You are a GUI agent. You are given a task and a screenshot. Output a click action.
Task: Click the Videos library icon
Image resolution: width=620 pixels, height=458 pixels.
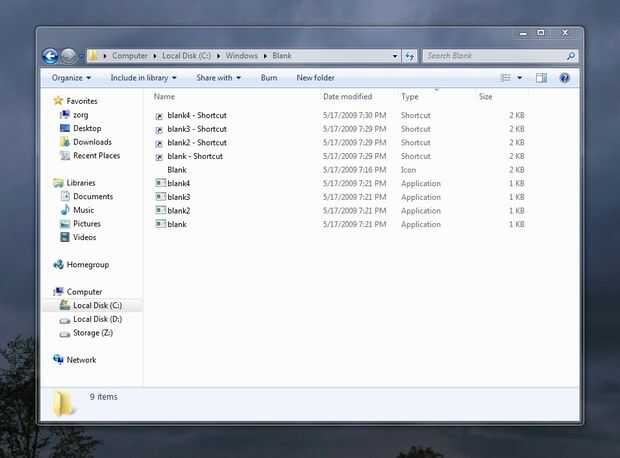(x=65, y=237)
